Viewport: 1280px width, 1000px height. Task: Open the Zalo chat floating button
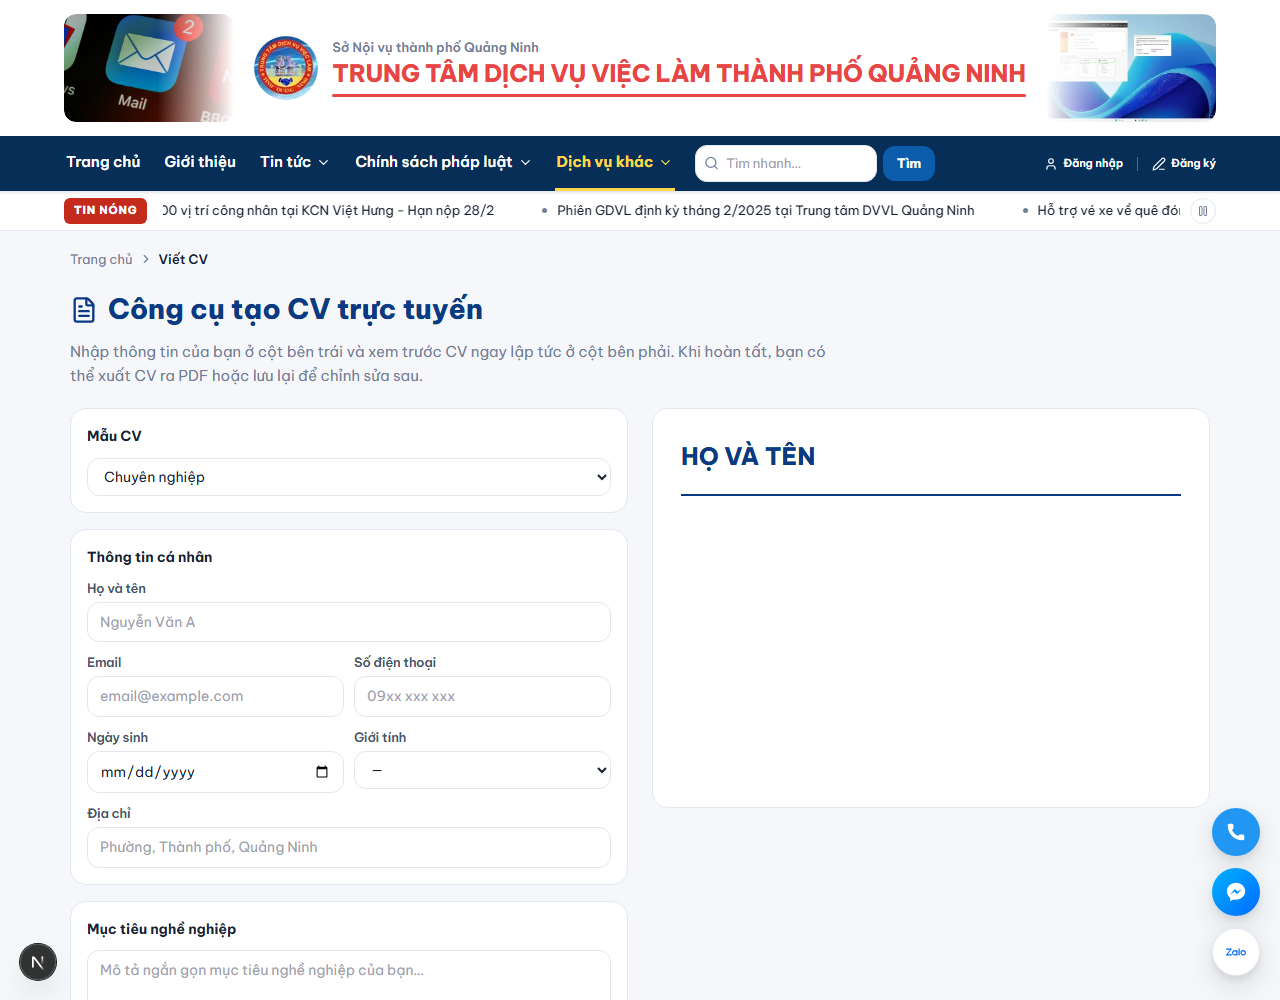tap(1236, 952)
